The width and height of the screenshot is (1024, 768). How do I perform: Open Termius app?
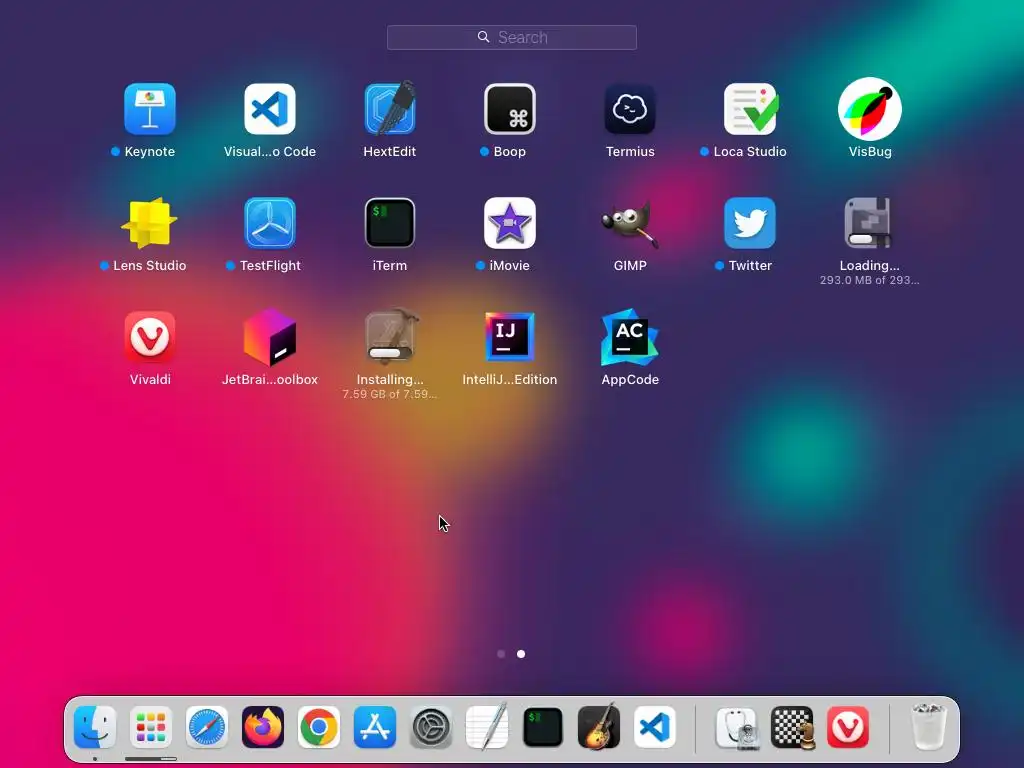tap(630, 109)
